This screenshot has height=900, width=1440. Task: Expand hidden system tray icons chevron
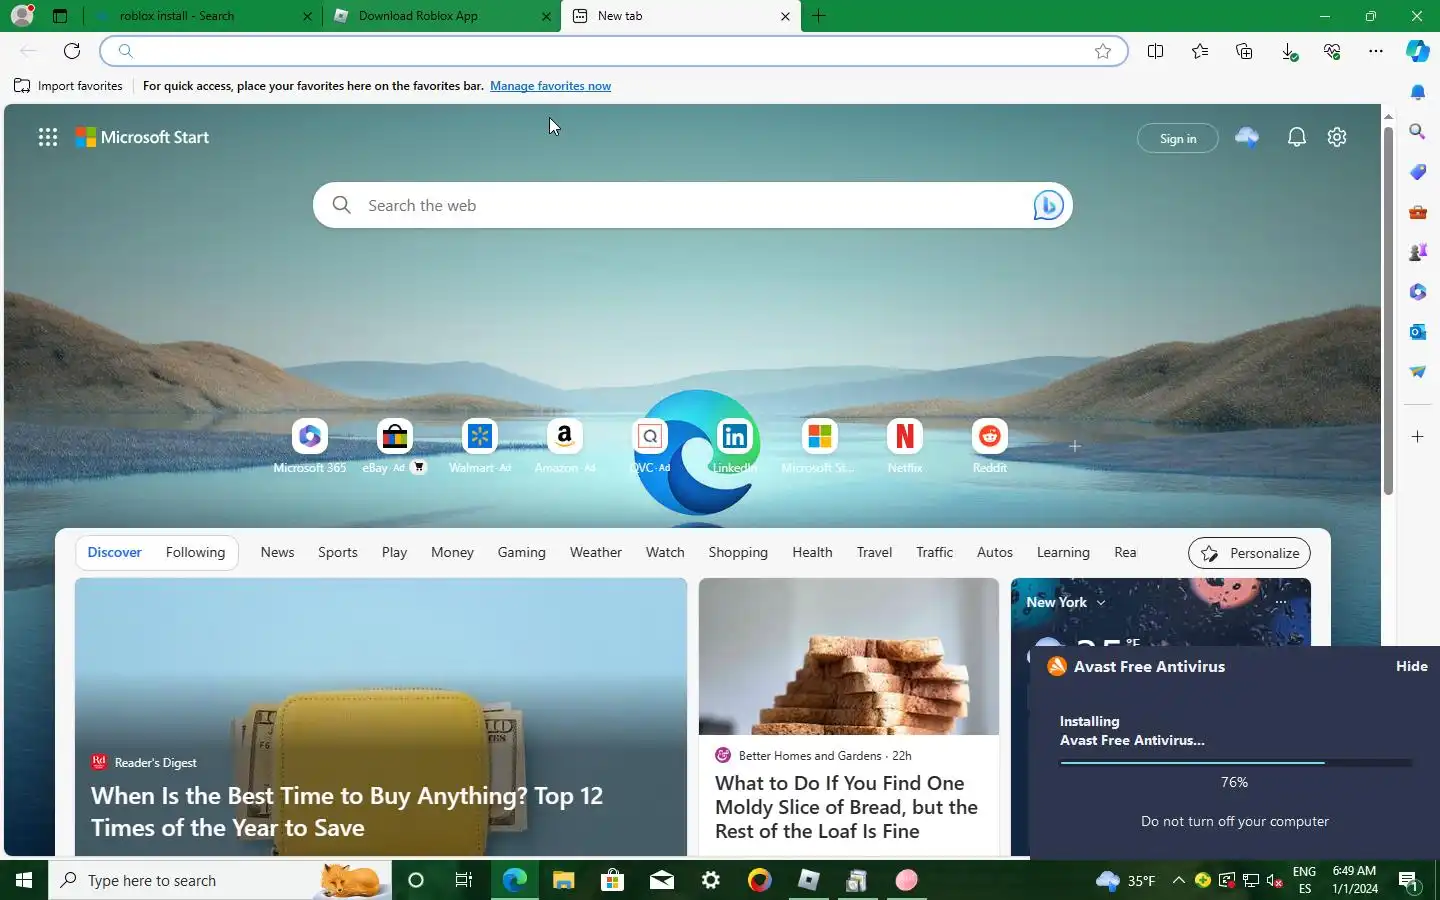(1178, 880)
